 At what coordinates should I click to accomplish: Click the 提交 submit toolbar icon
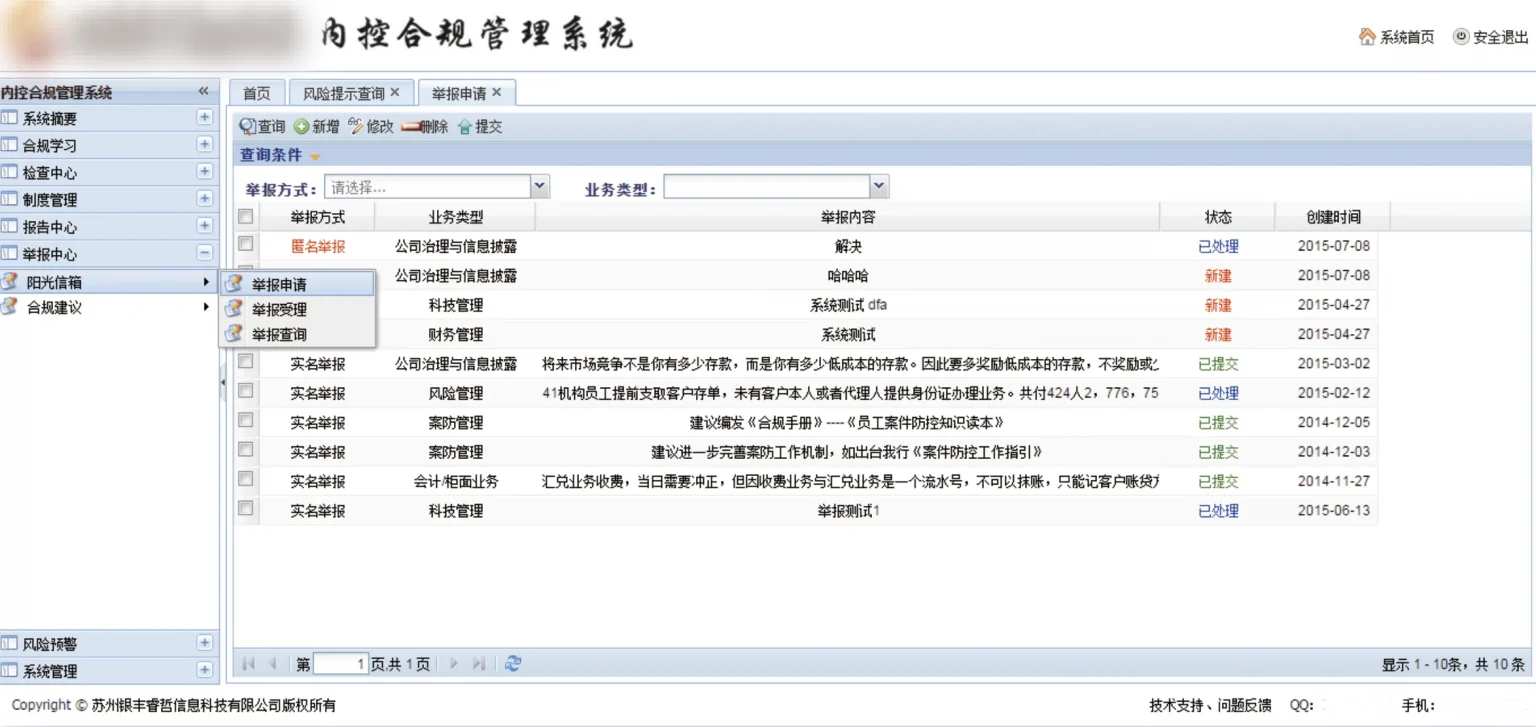(x=465, y=127)
